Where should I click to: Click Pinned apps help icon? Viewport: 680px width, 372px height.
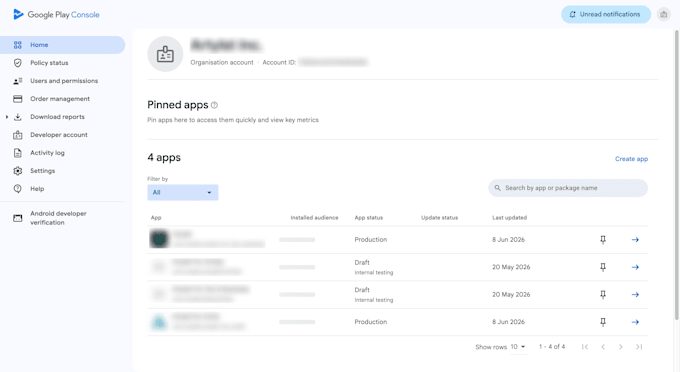[214, 105]
